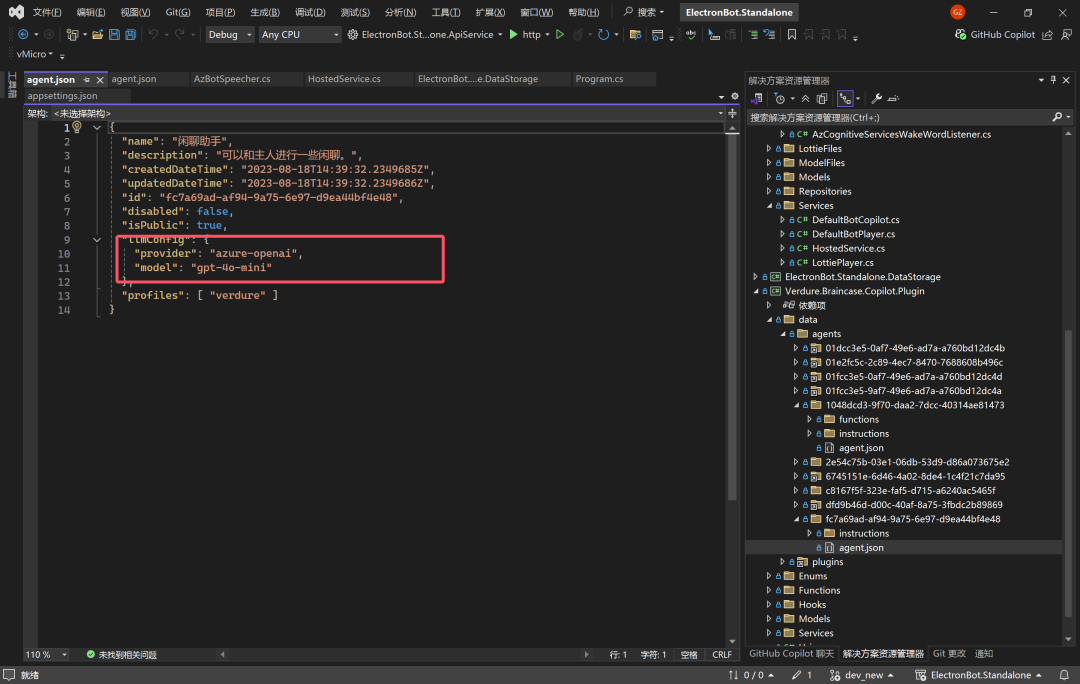The image size is (1080, 684).
Task: Open the Any CPU platform dropdown
Action: 300,34
